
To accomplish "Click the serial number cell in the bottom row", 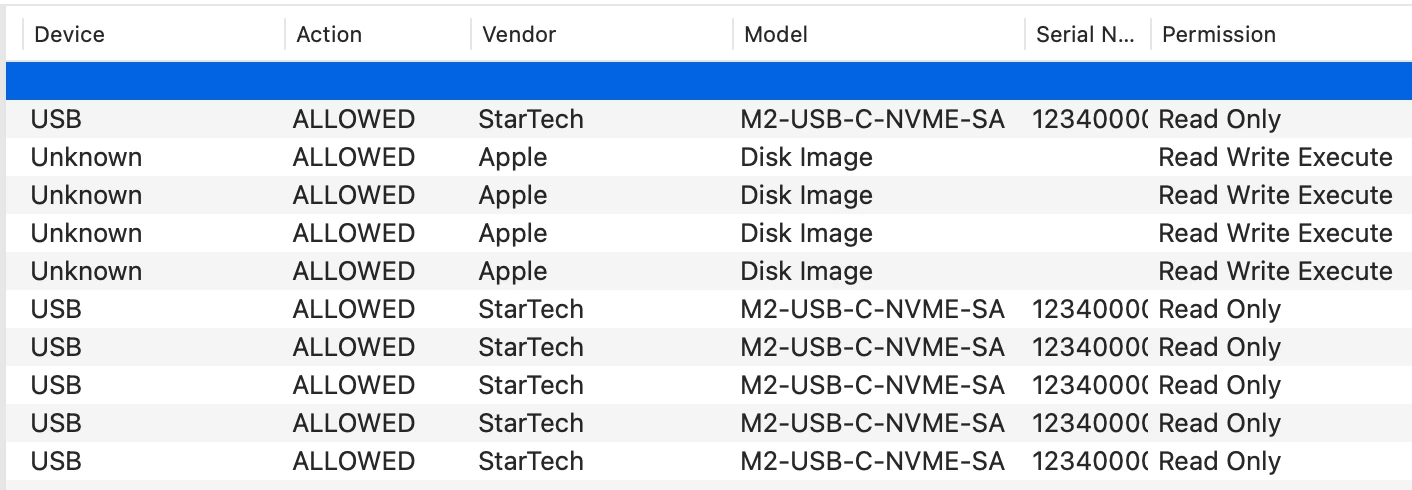I will (x=1090, y=461).
